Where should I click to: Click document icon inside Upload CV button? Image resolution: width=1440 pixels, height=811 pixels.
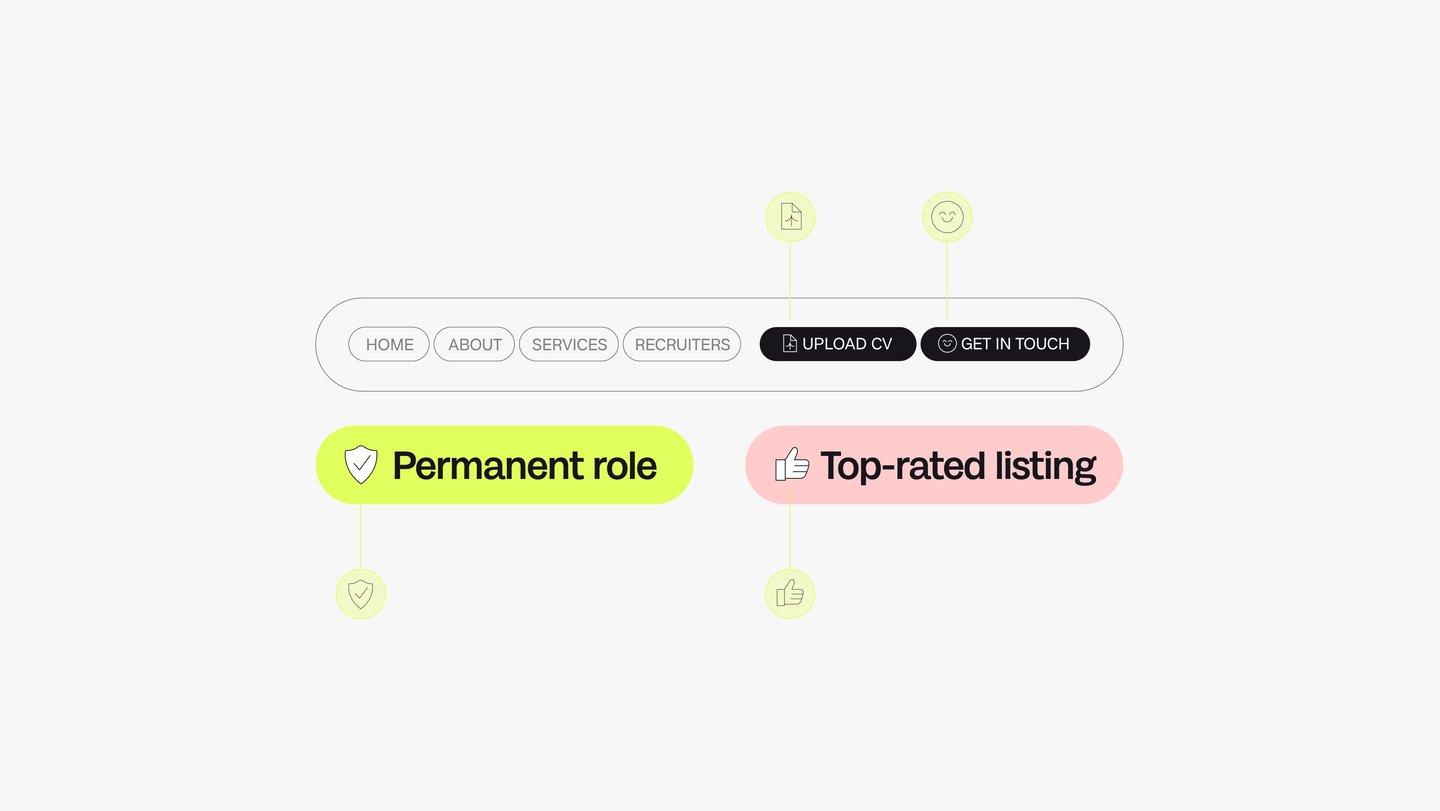coord(789,344)
